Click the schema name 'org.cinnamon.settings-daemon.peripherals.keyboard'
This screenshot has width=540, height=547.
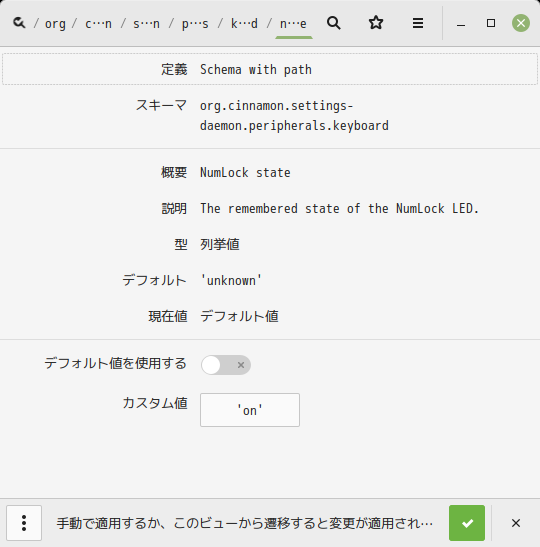(294, 115)
